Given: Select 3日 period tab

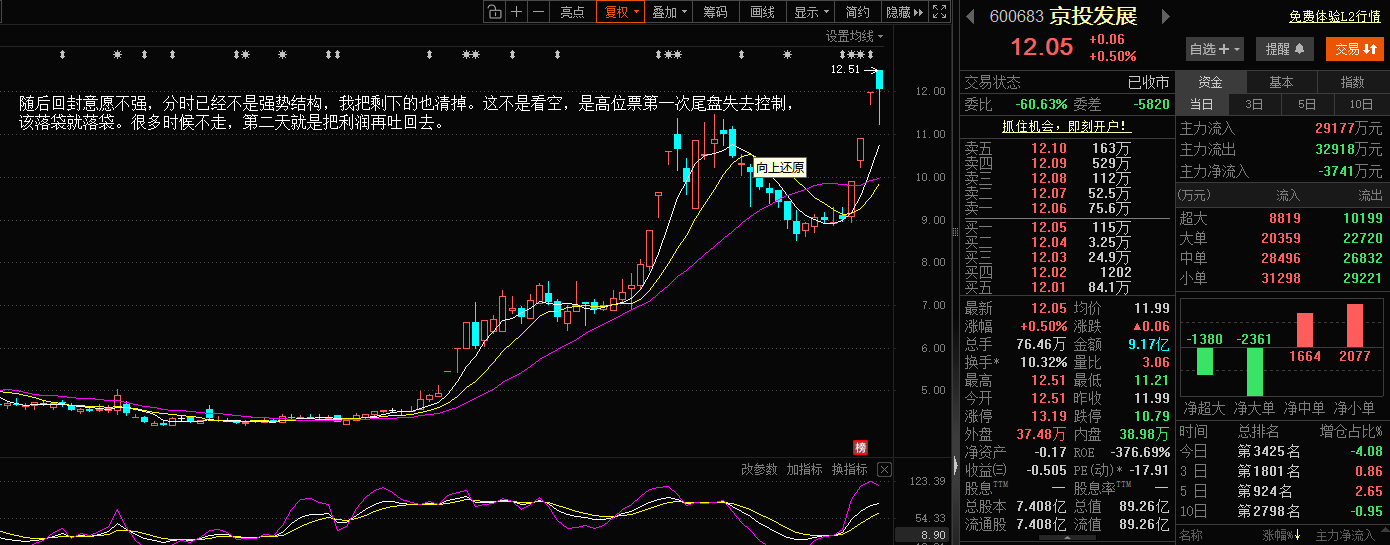Looking at the screenshot, I should tap(1254, 104).
